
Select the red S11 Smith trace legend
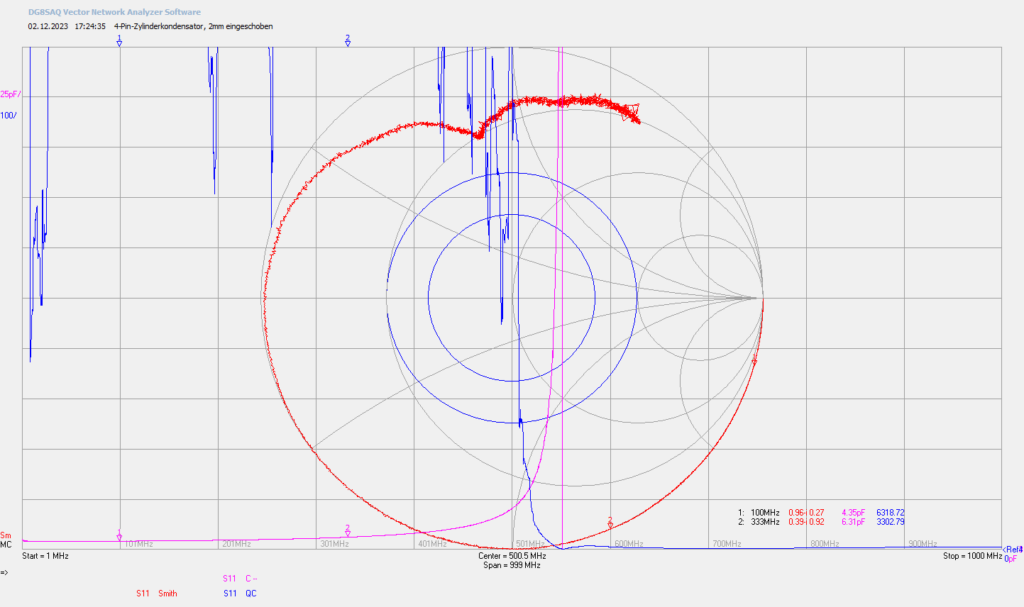[156, 593]
